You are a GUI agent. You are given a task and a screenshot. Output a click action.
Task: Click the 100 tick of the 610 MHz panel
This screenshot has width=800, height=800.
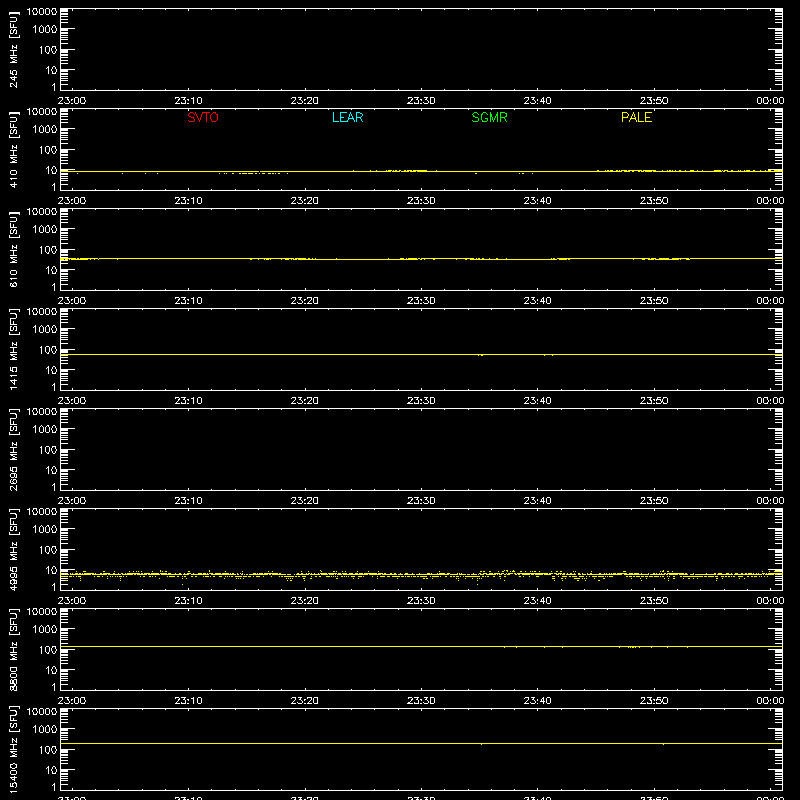(48, 250)
